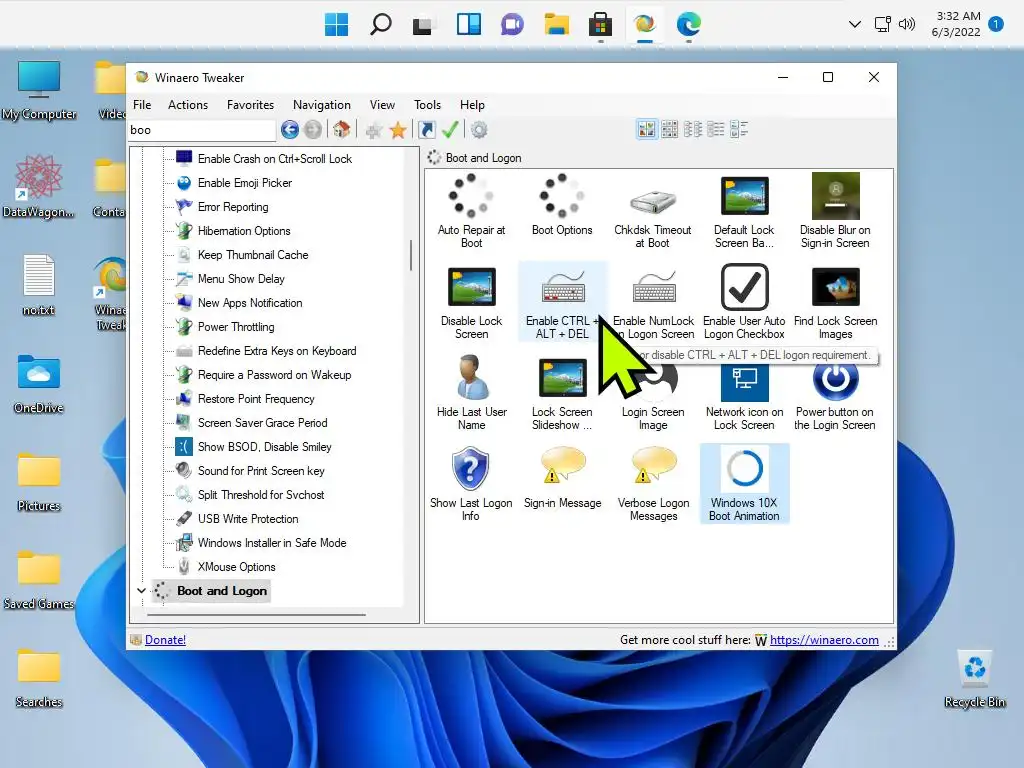Open Recycle Bin on desktop
Screen dimensions: 1024x768
[974, 680]
